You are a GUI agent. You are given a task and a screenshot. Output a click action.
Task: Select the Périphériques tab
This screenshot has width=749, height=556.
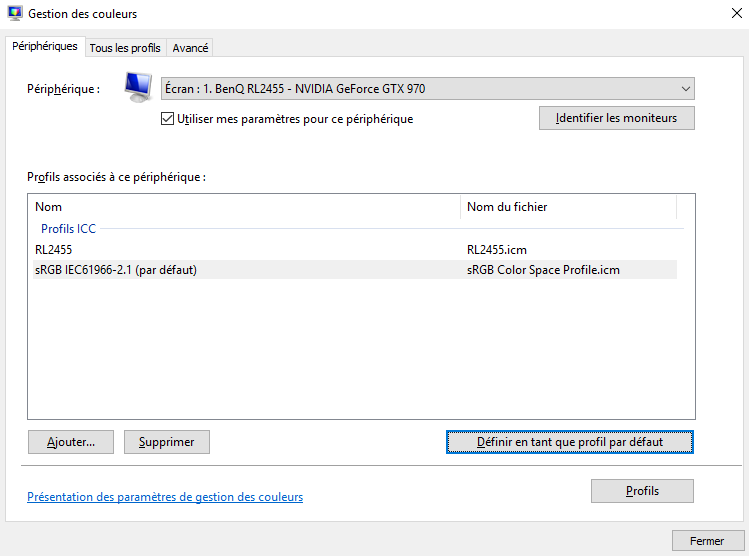pos(44,47)
